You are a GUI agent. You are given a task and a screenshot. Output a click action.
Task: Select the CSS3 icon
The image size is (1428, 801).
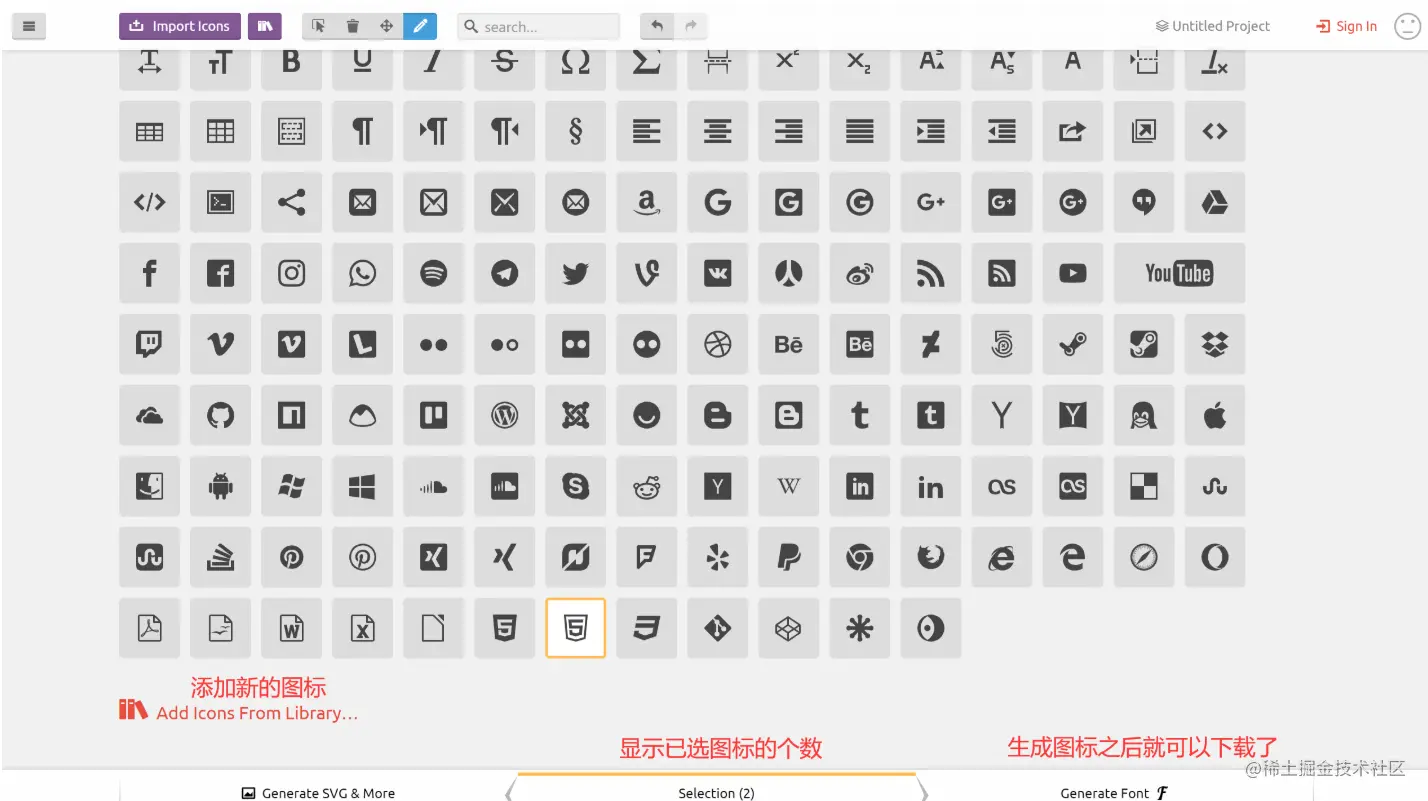647,628
